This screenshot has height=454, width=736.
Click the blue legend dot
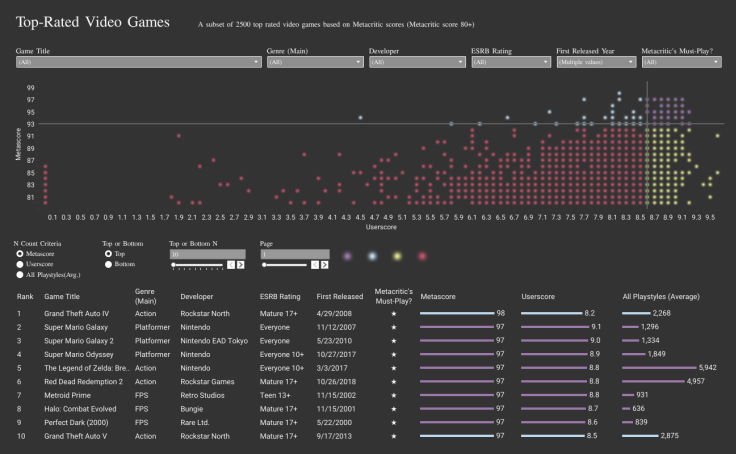[372, 257]
